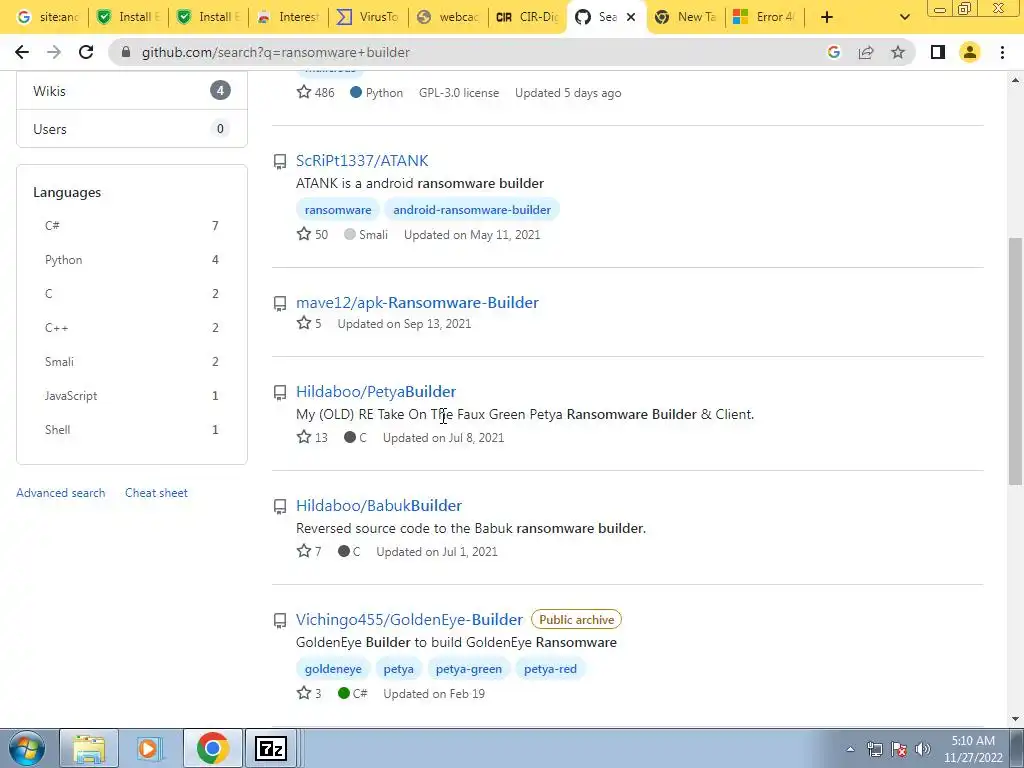The image size is (1024, 768).
Task: Open the Action Center flag icon
Action: click(x=899, y=749)
